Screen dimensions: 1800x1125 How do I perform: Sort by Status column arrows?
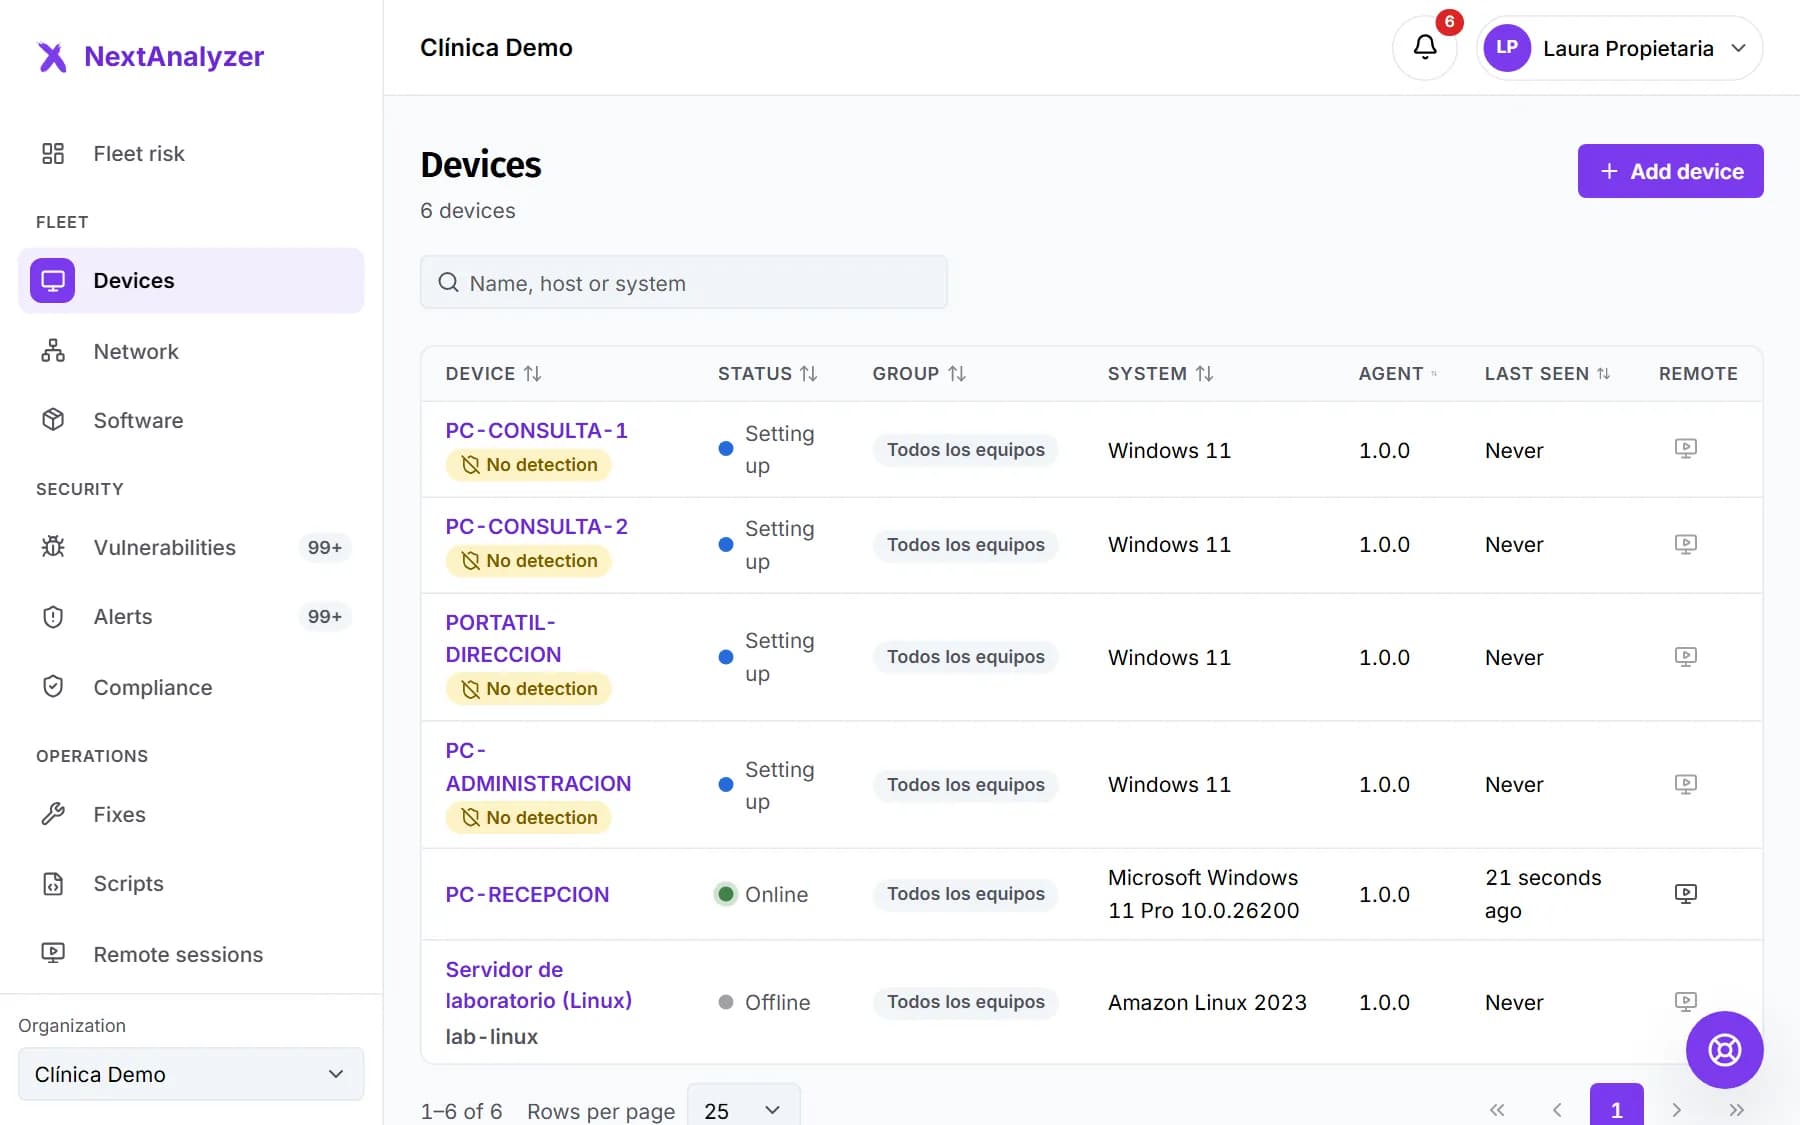coord(808,373)
